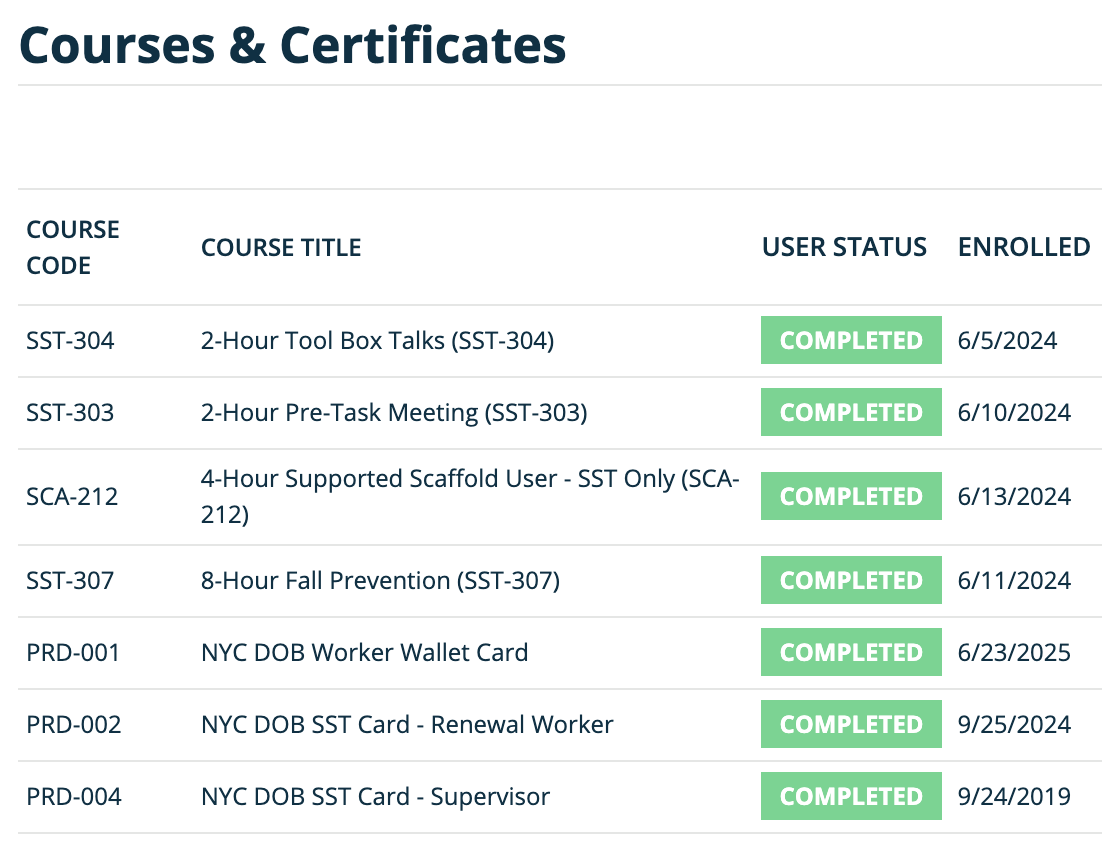Click the COMPLETED badge for SST-304
The height and width of the screenshot is (858, 1102).
coord(851,341)
